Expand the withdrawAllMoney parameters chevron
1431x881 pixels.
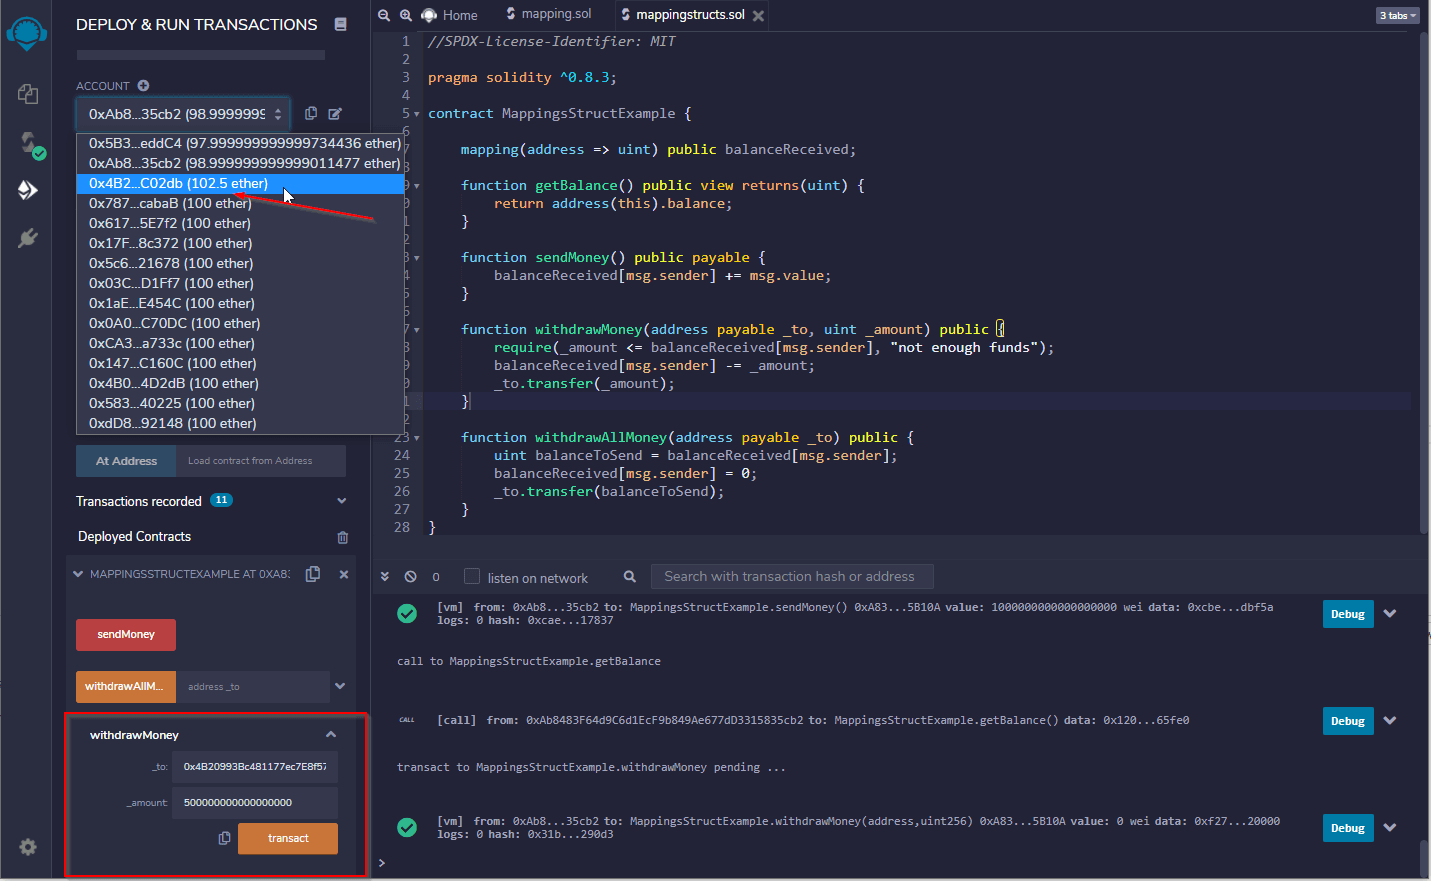340,686
